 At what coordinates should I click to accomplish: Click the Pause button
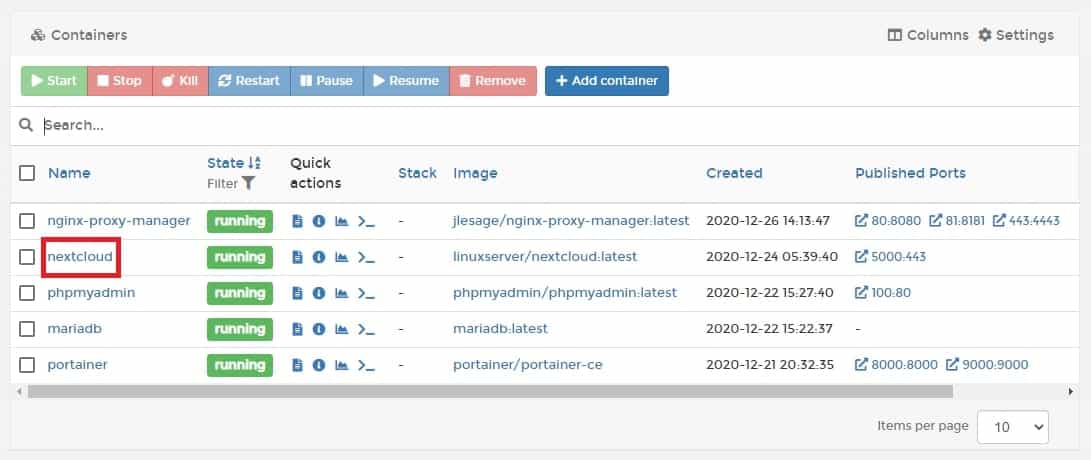click(326, 81)
